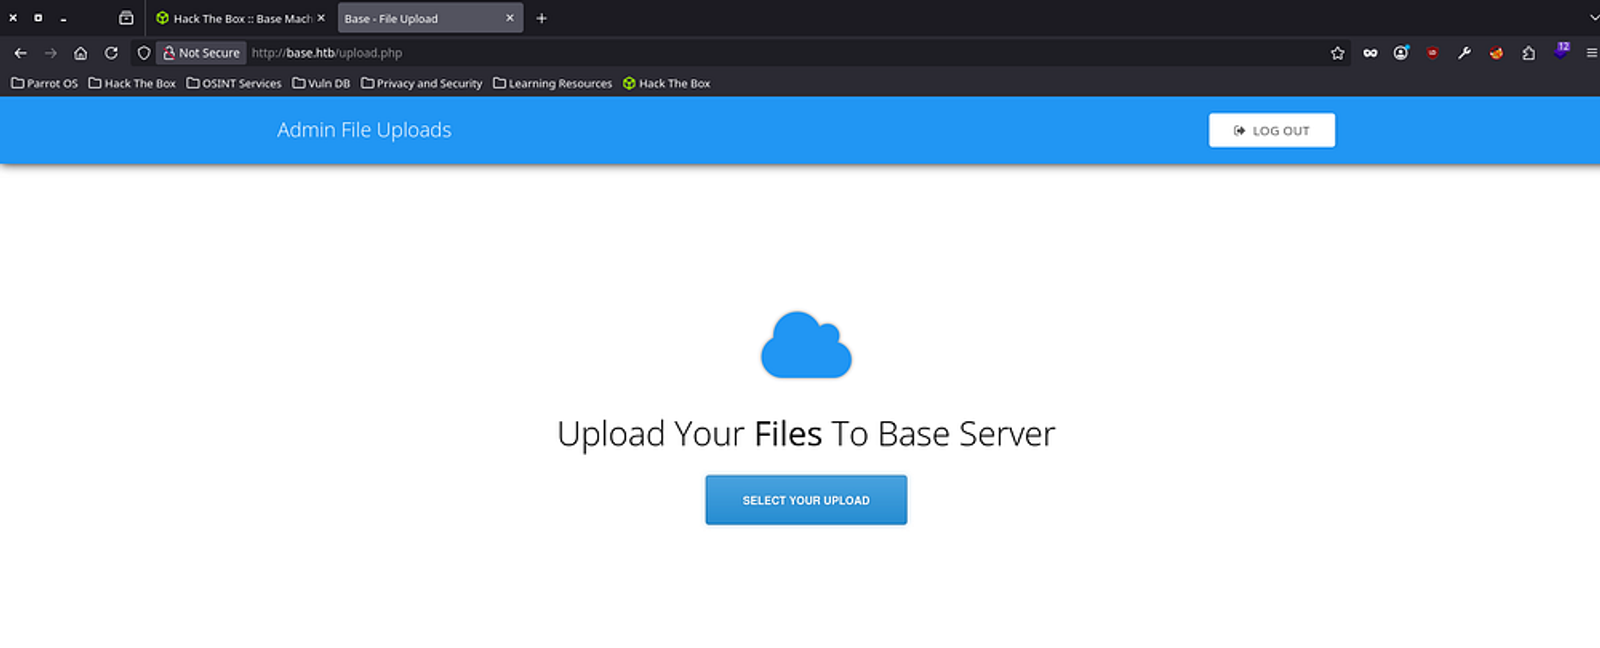This screenshot has height=648, width=1600.
Task: Click the browser forward arrow
Action: 50,53
